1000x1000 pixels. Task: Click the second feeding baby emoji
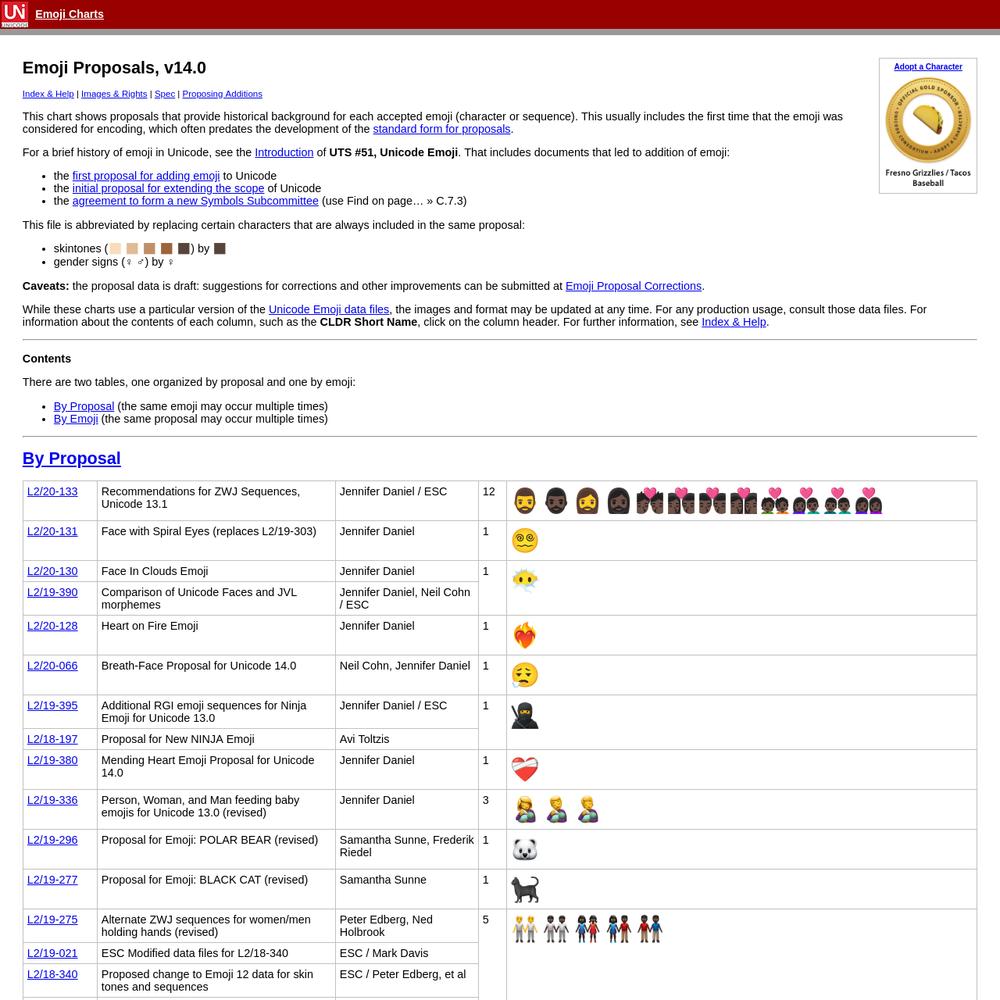(557, 809)
